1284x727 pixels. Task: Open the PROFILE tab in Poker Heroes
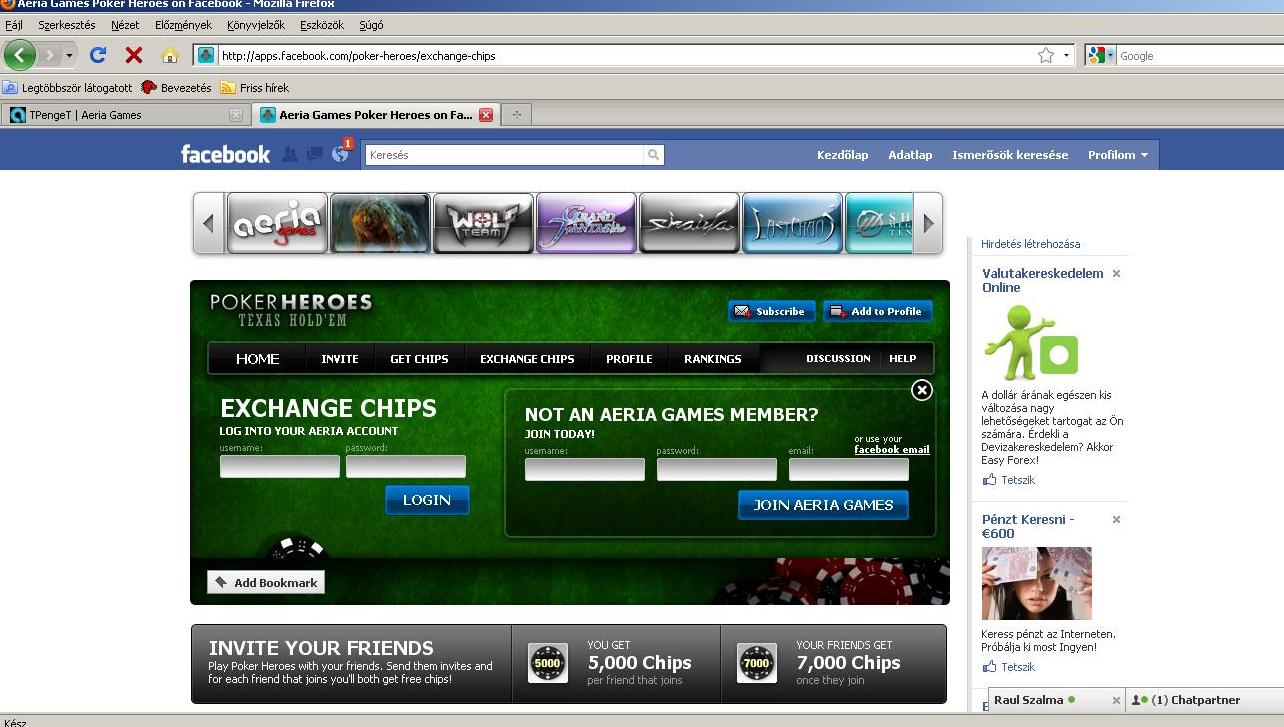629,359
